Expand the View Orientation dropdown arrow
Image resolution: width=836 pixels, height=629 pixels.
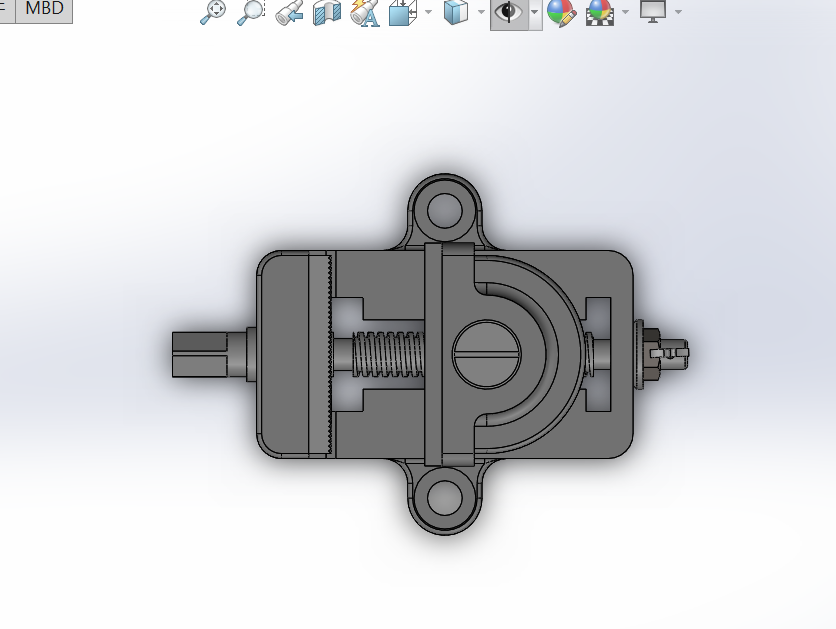[x=429, y=12]
